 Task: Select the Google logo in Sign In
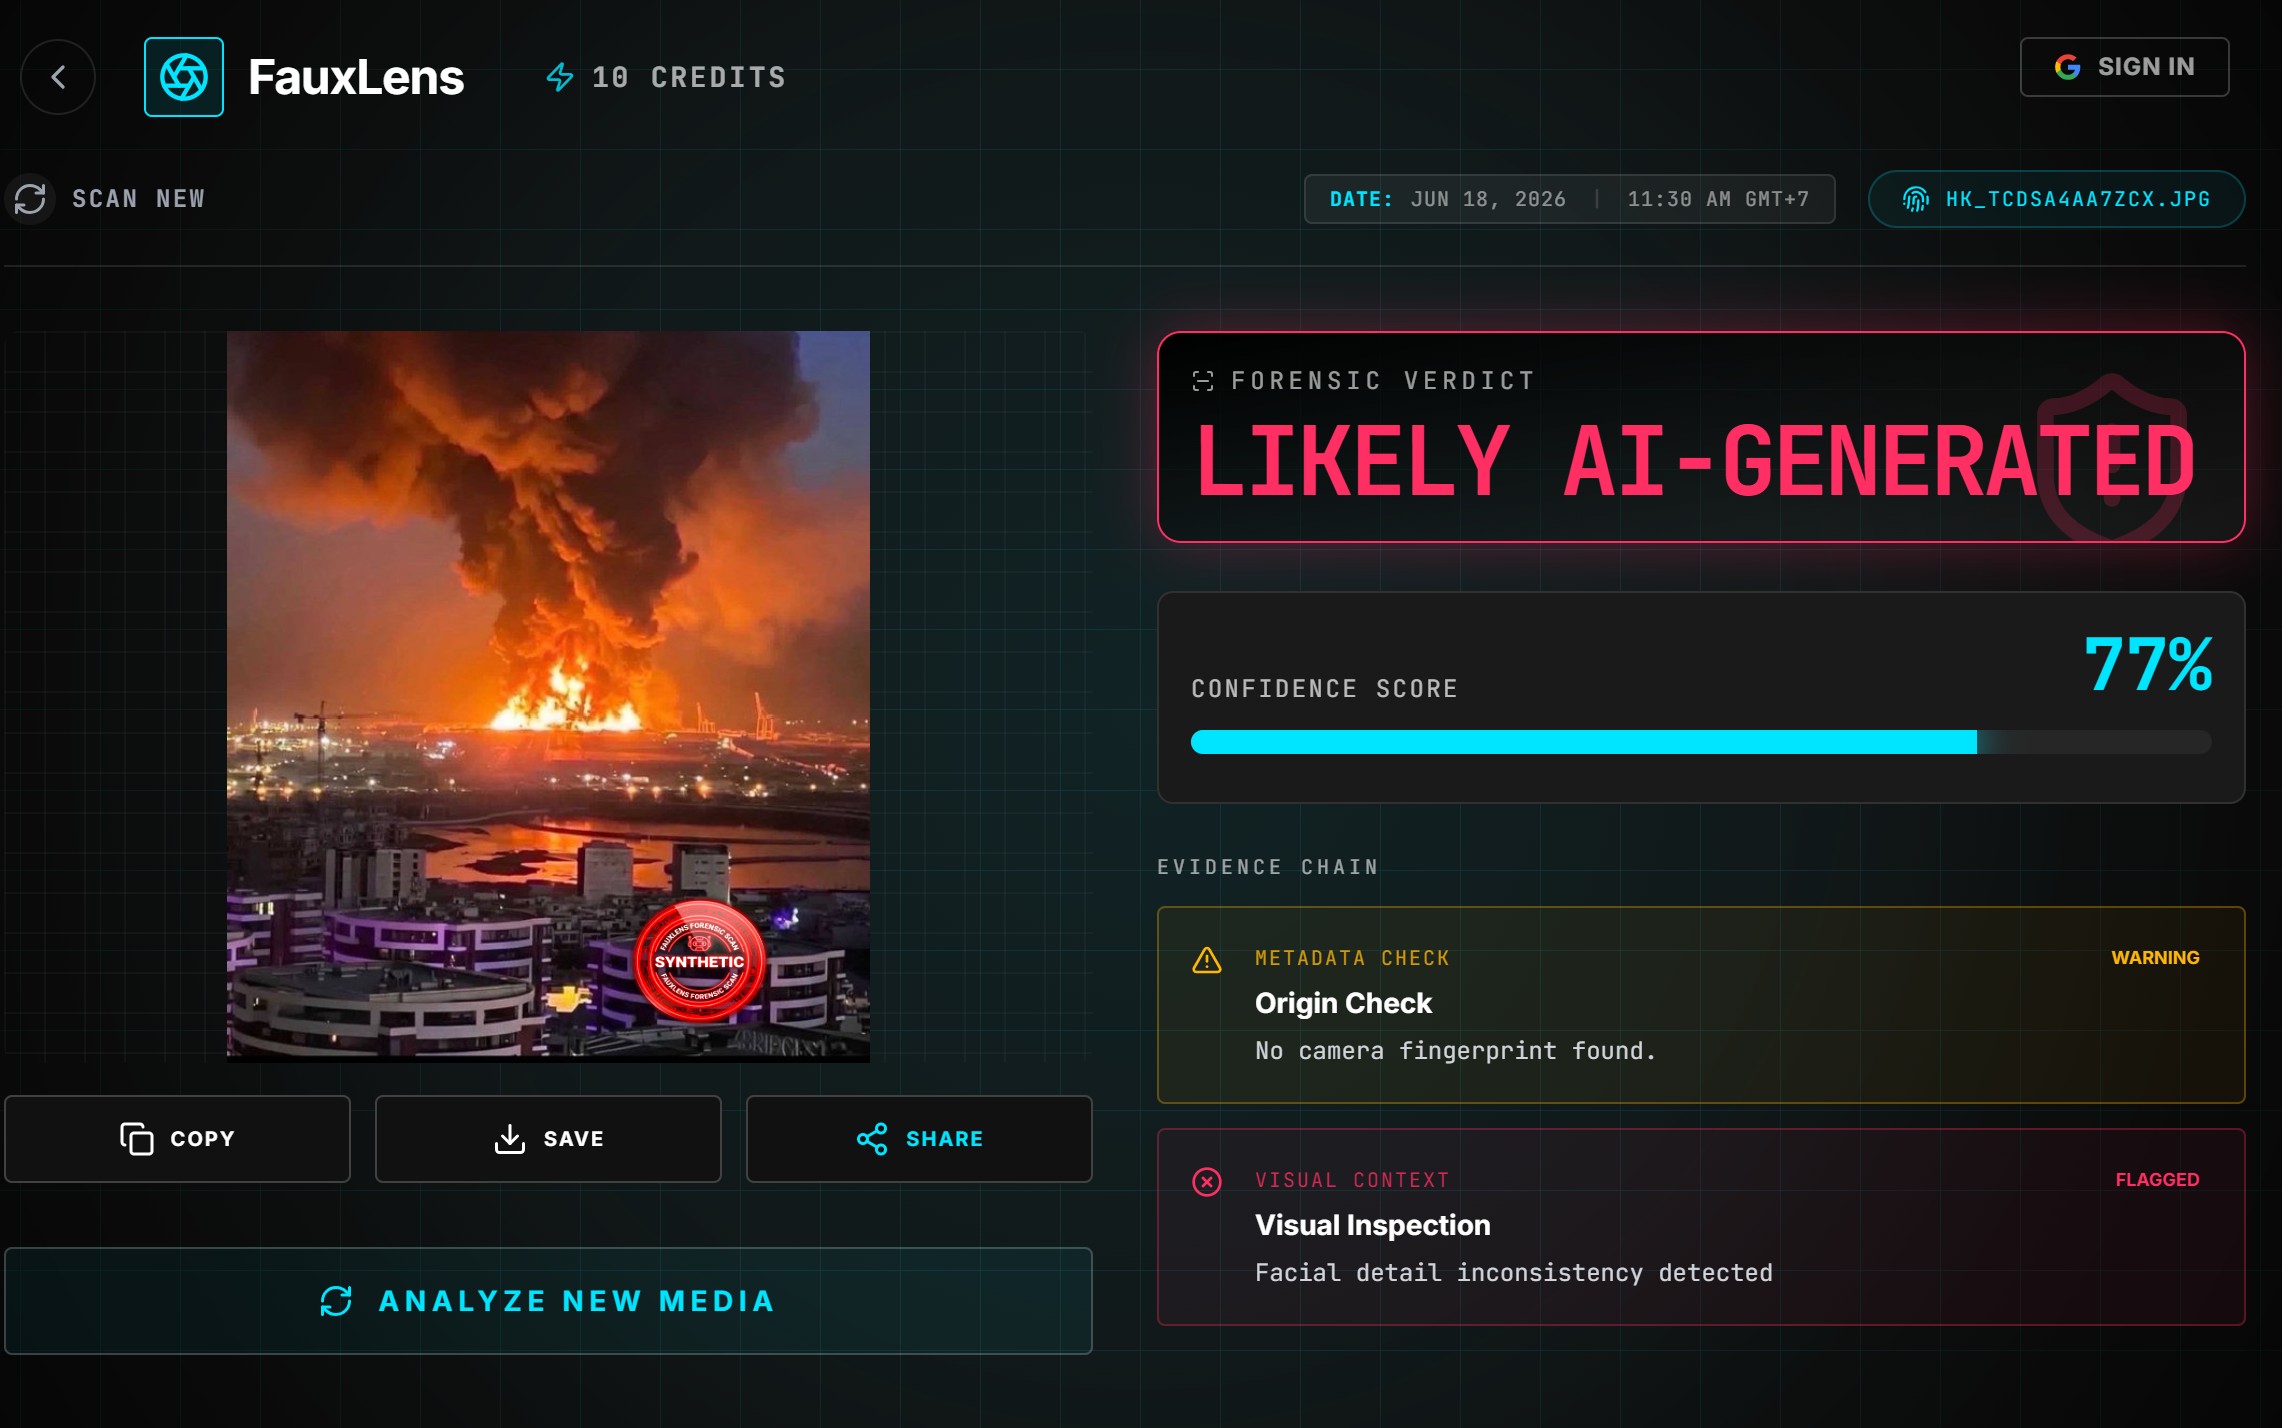pos(2067,67)
